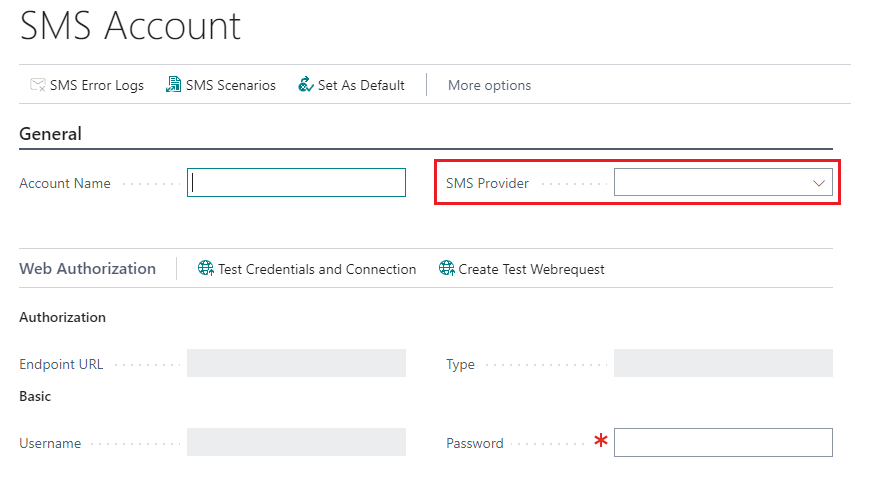This screenshot has height=494, width=873.
Task: Collapse the General section heading
Action: pyautogui.click(x=51, y=134)
